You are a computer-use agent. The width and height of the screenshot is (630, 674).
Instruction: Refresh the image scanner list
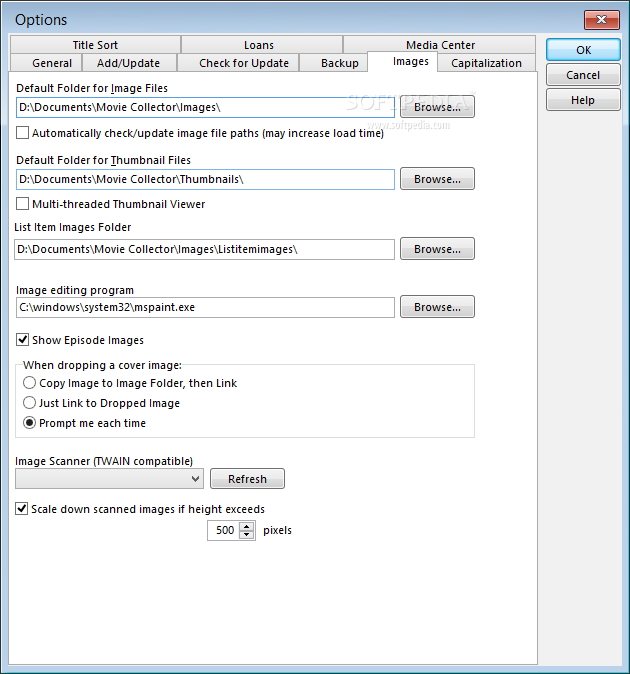pos(247,478)
